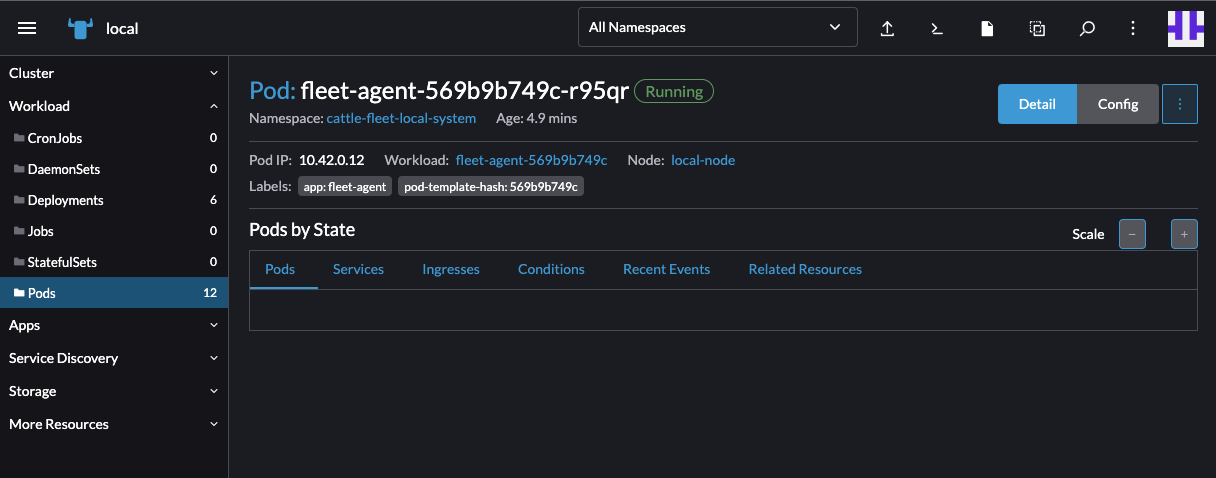The image size is (1216, 478).
Task: Click the Pod IP 10.42.0.12 value
Action: (331, 160)
